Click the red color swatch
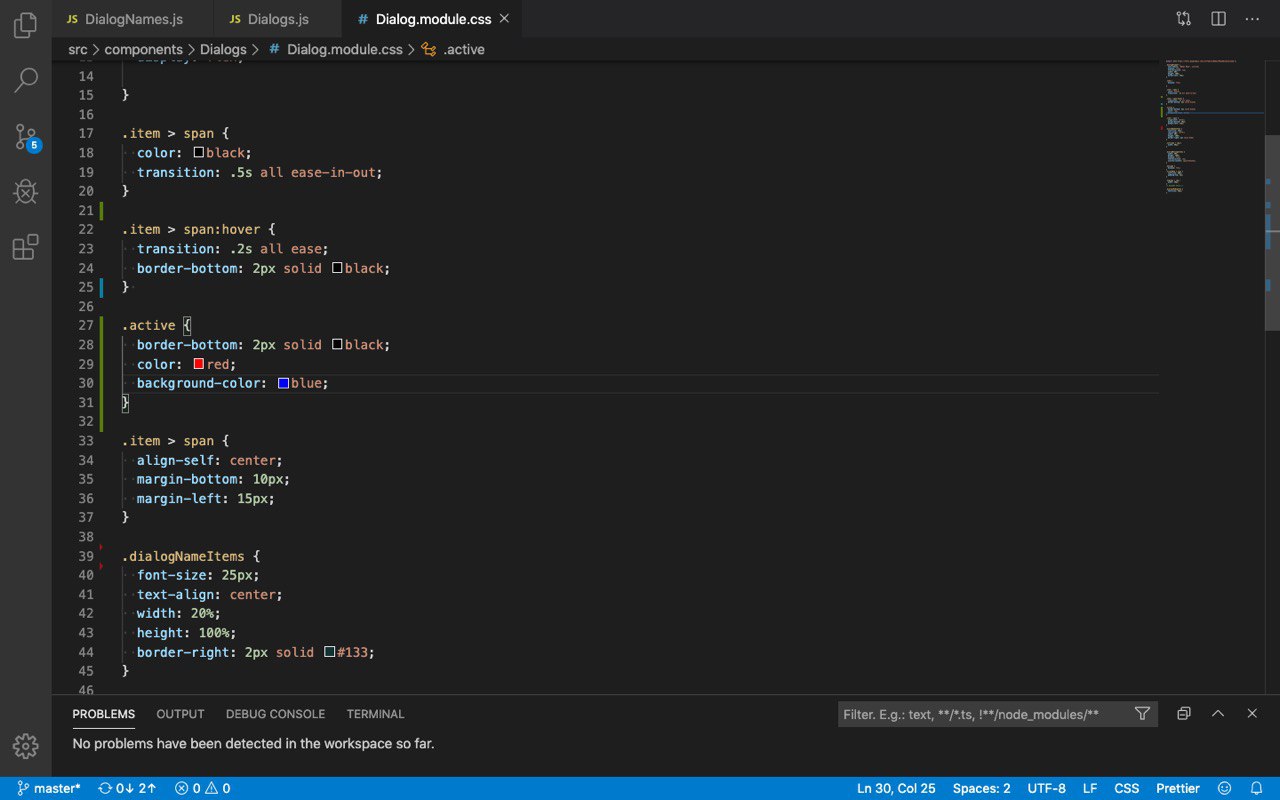The width and height of the screenshot is (1280, 800). [199, 364]
